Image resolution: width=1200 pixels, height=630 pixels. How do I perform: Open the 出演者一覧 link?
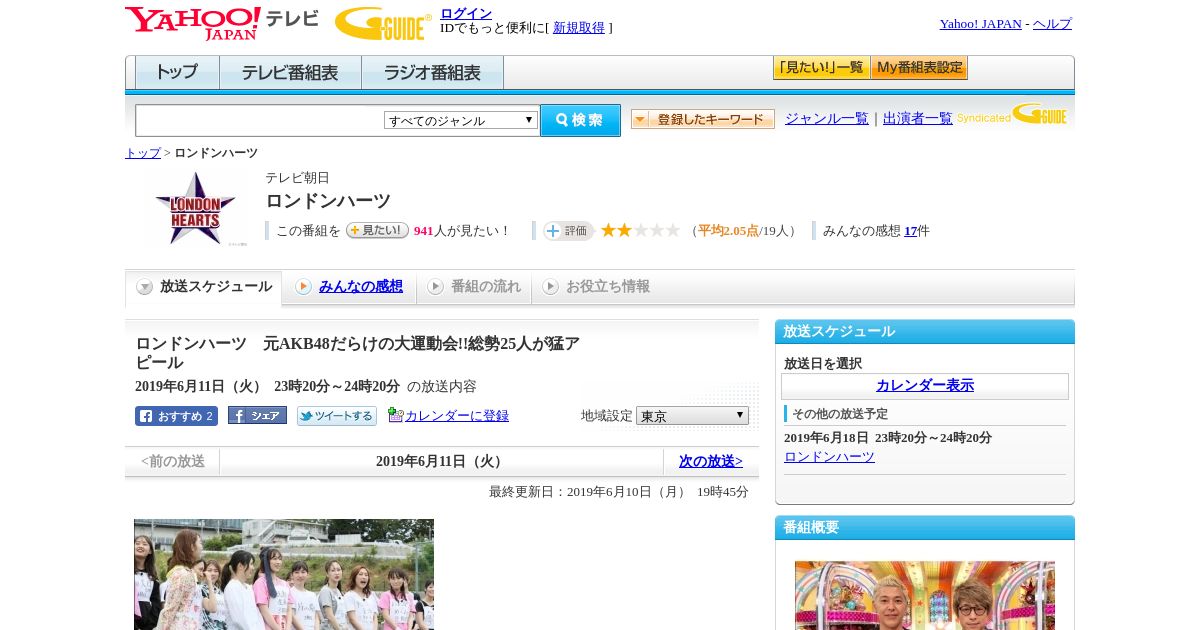[918, 118]
